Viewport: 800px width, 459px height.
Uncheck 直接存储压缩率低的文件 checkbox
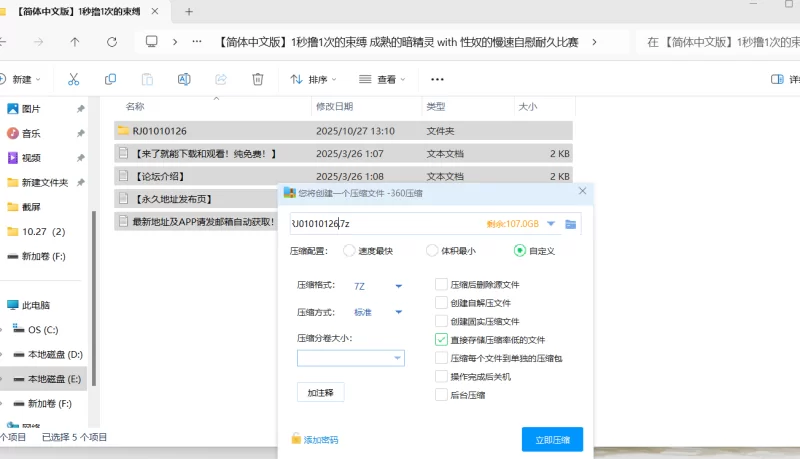tap(441, 340)
